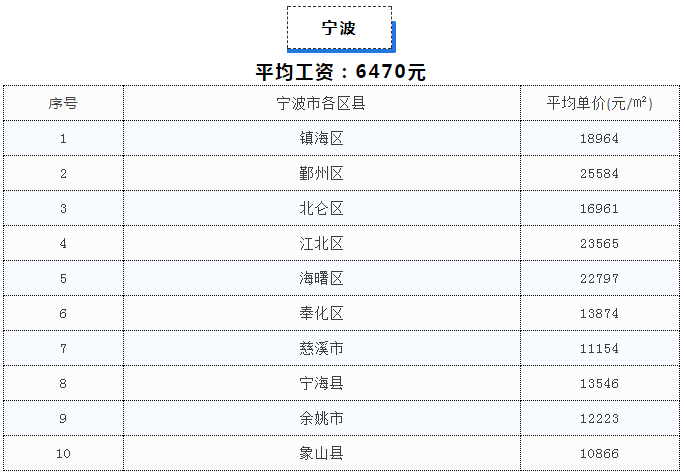Select row number 10 cell
This screenshot has width=684, height=474.
point(63,454)
